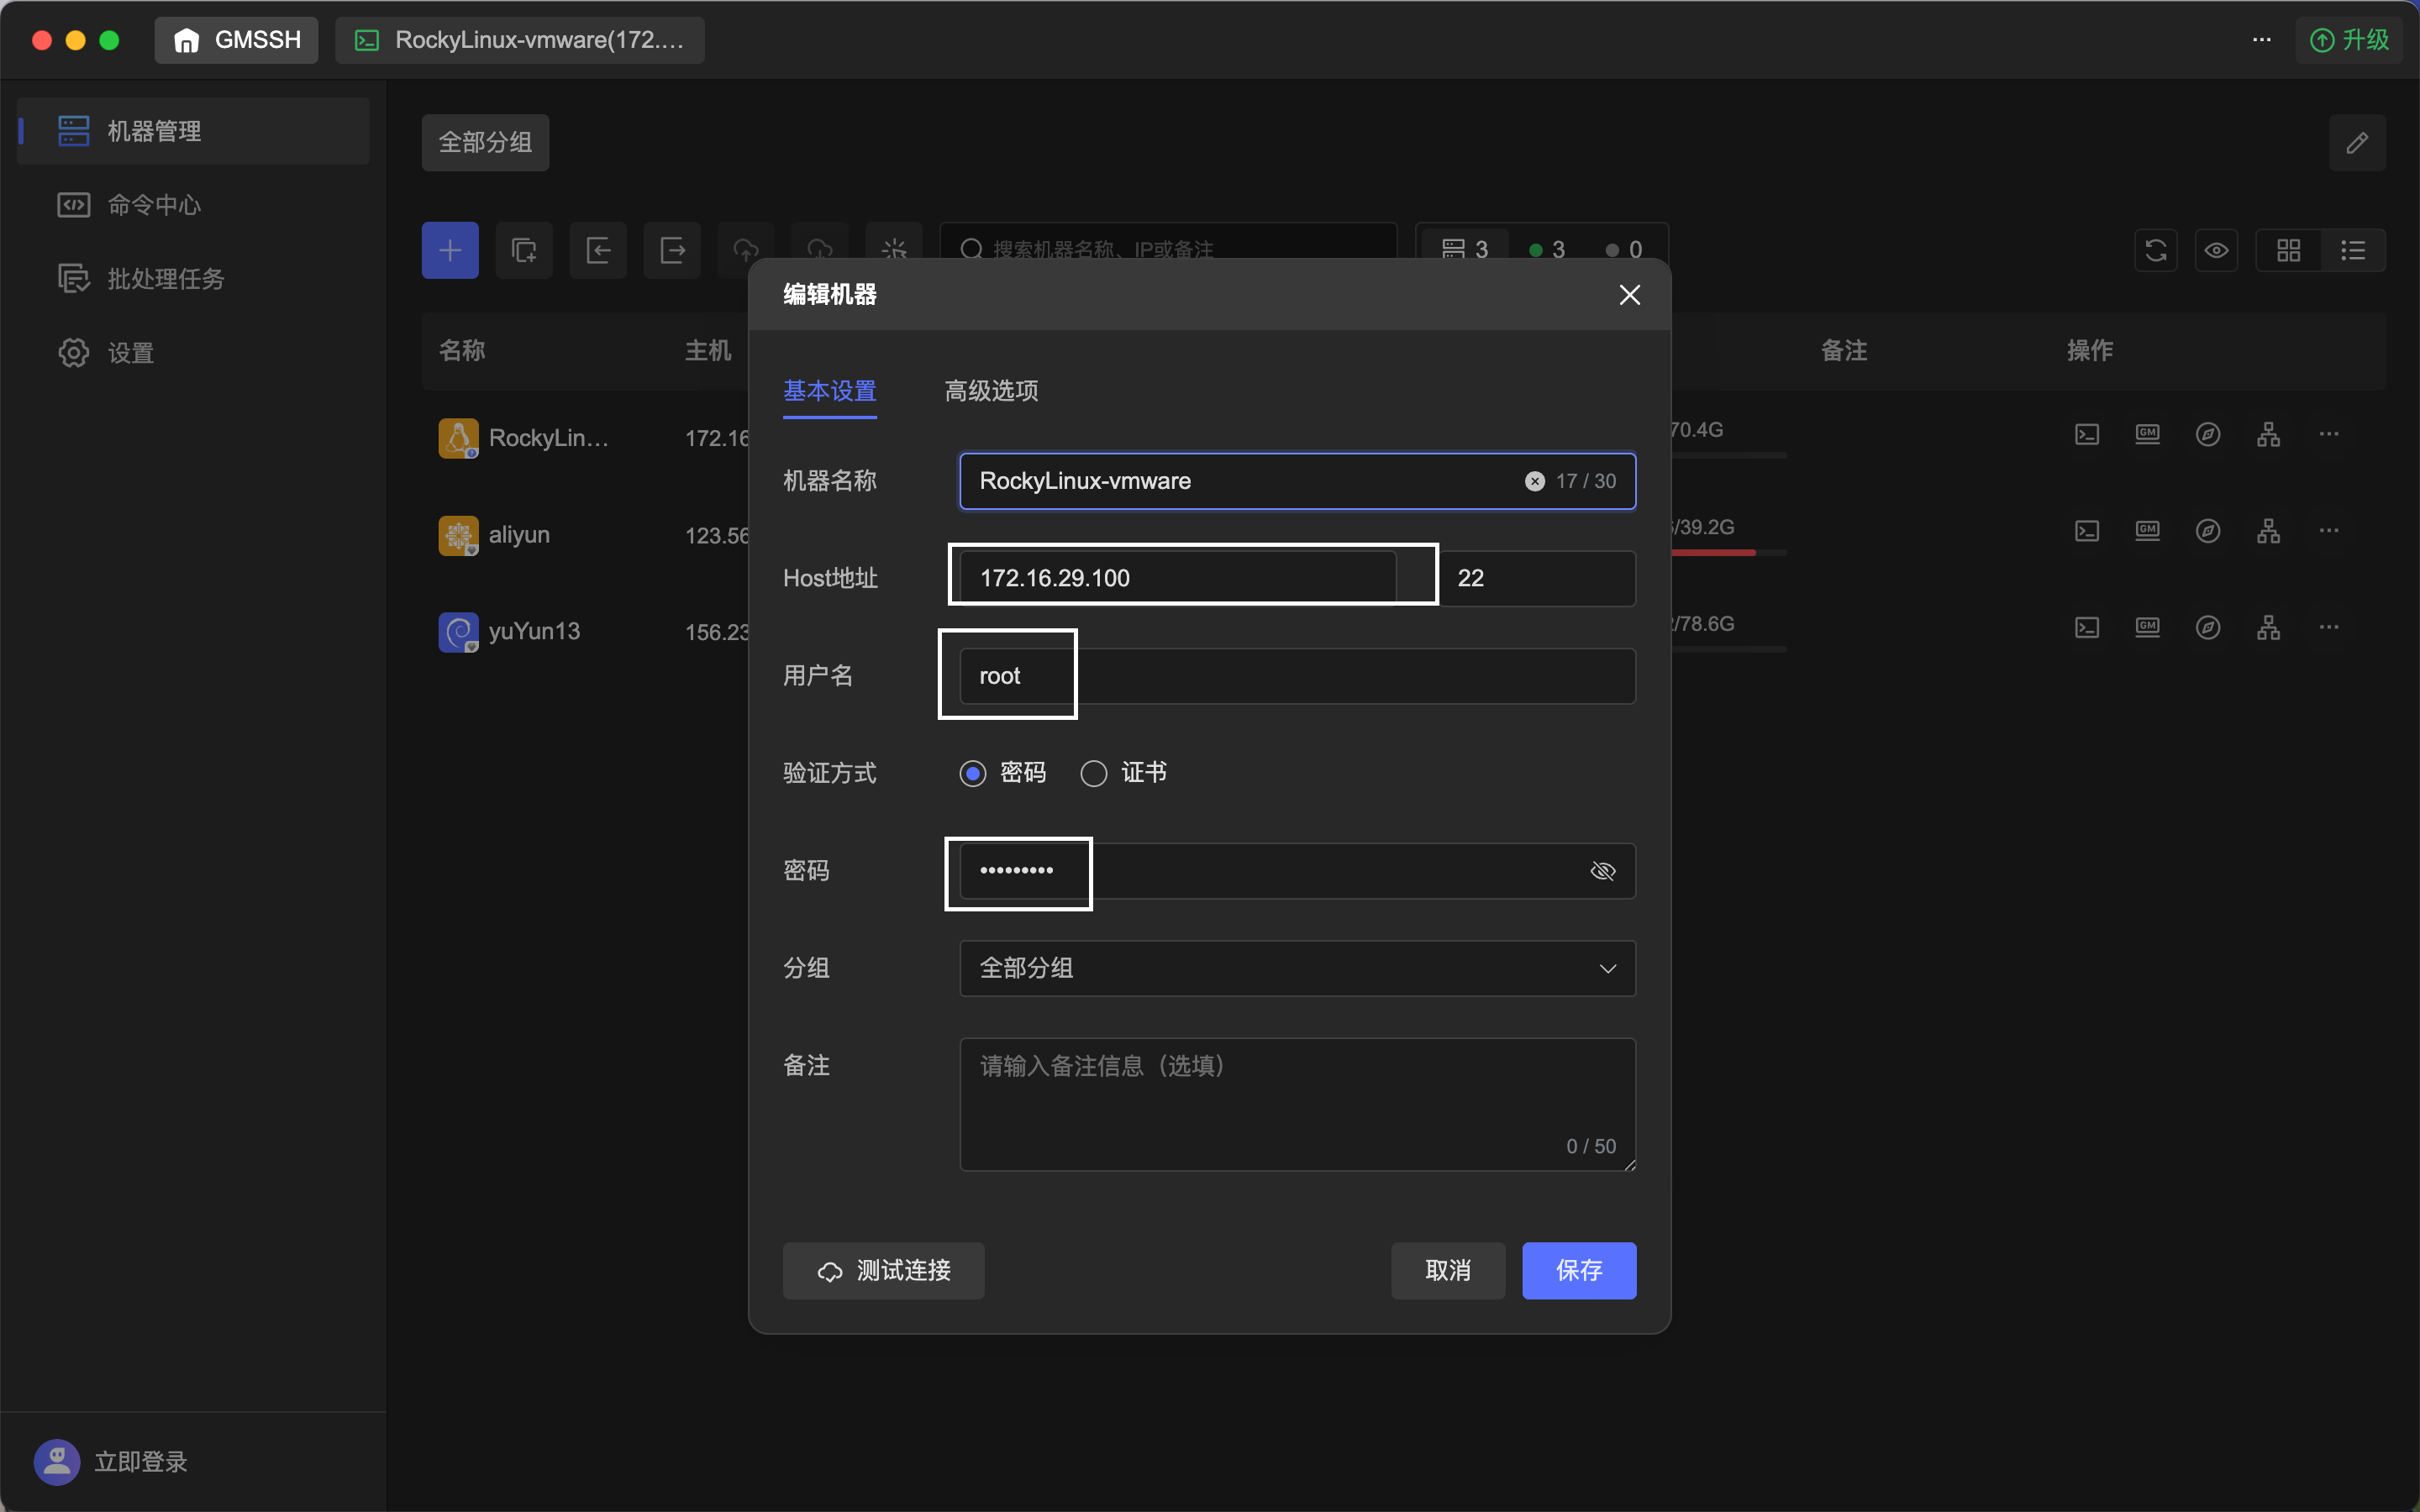
Task: Click the 保存 button
Action: click(x=1579, y=1270)
